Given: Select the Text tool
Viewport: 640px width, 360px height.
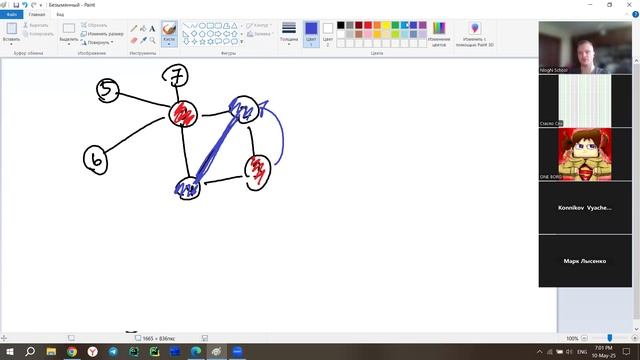Looking at the screenshot, I should (x=152, y=29).
